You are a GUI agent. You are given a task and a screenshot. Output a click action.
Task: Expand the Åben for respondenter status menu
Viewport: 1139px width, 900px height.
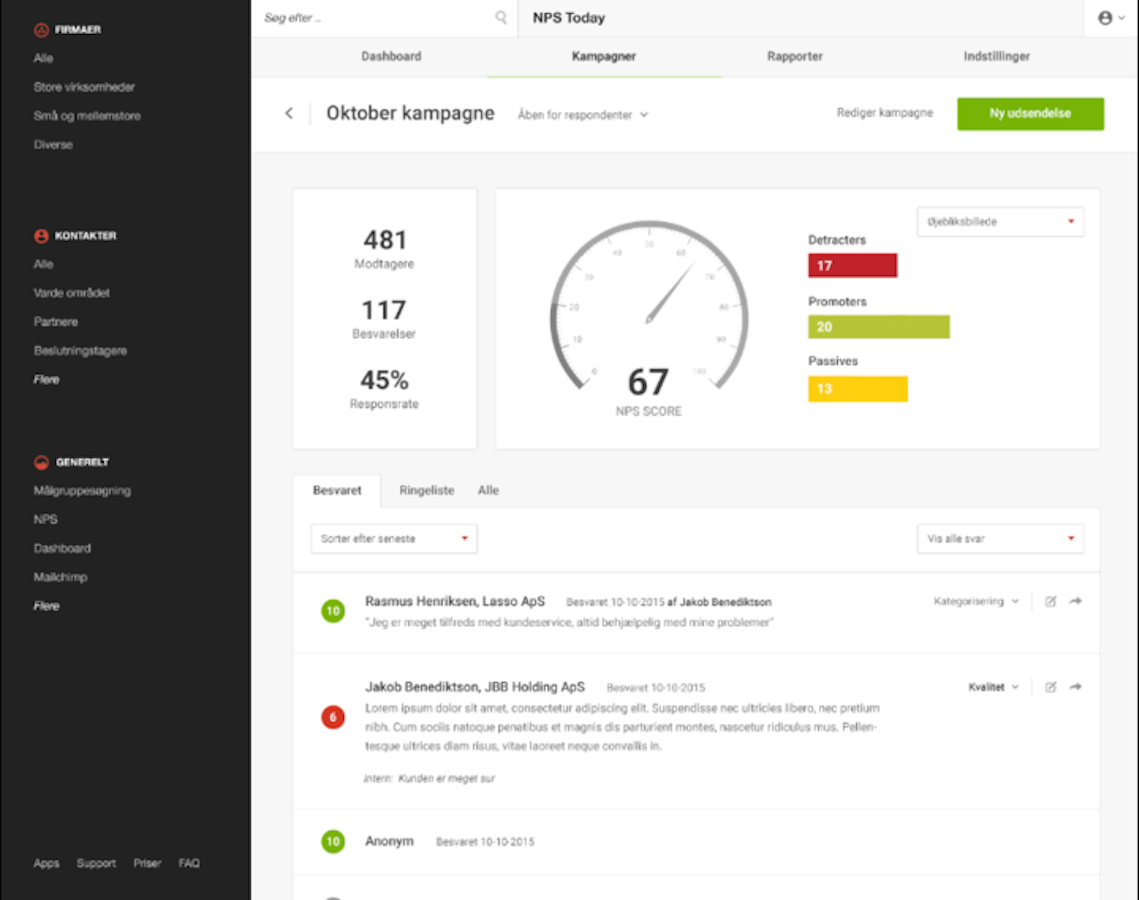(x=583, y=115)
